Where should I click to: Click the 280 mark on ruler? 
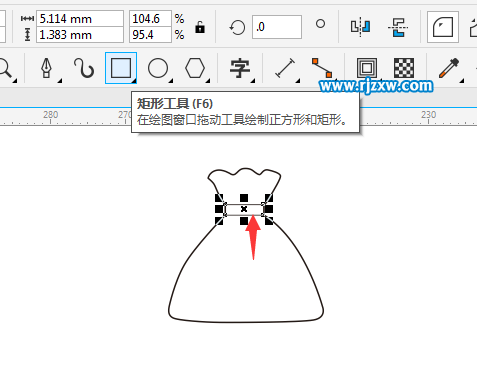50,115
